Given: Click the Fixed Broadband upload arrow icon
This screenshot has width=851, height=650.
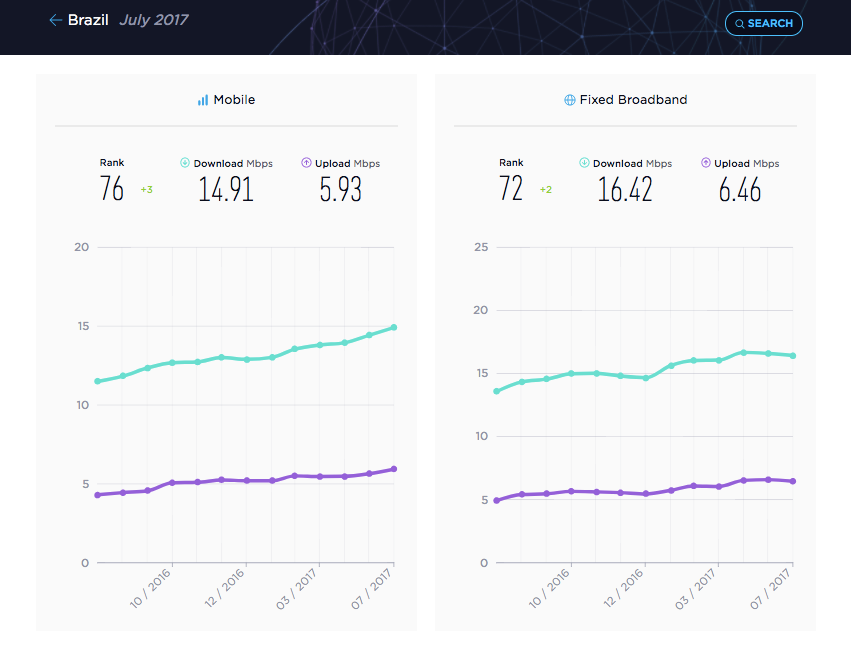Looking at the screenshot, I should [706, 163].
